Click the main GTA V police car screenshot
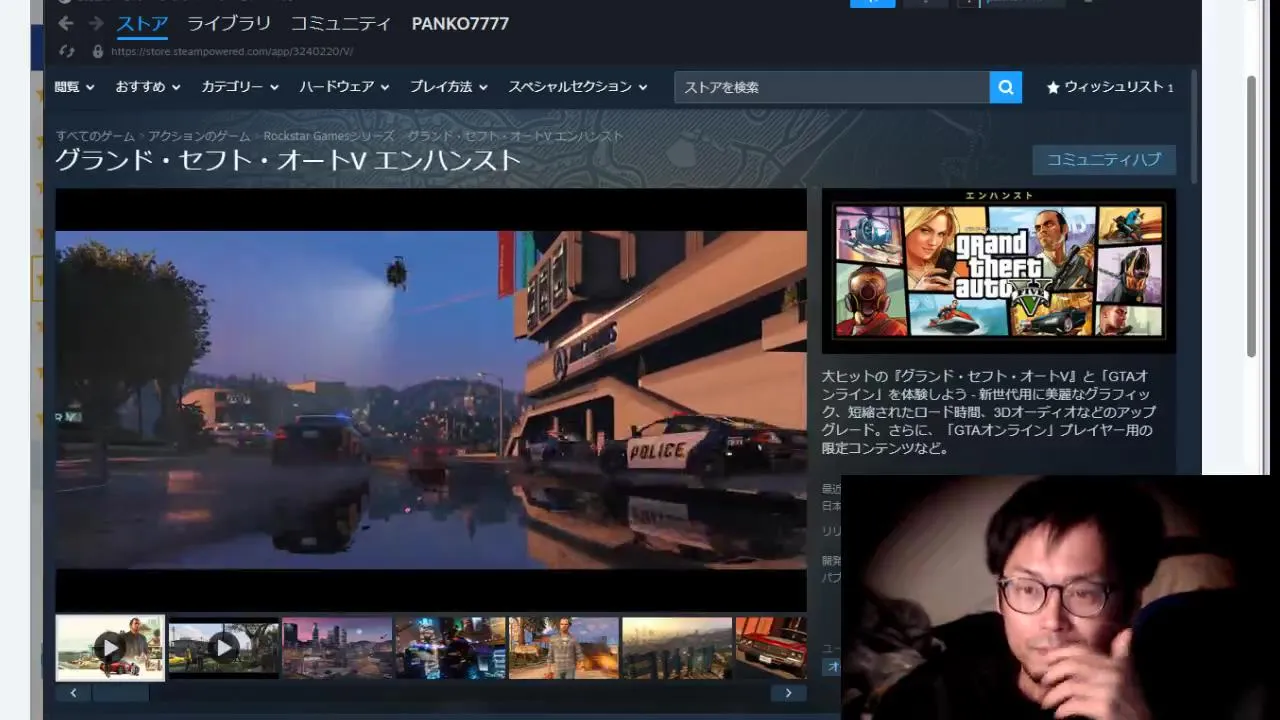The height and width of the screenshot is (720, 1280). coord(431,400)
